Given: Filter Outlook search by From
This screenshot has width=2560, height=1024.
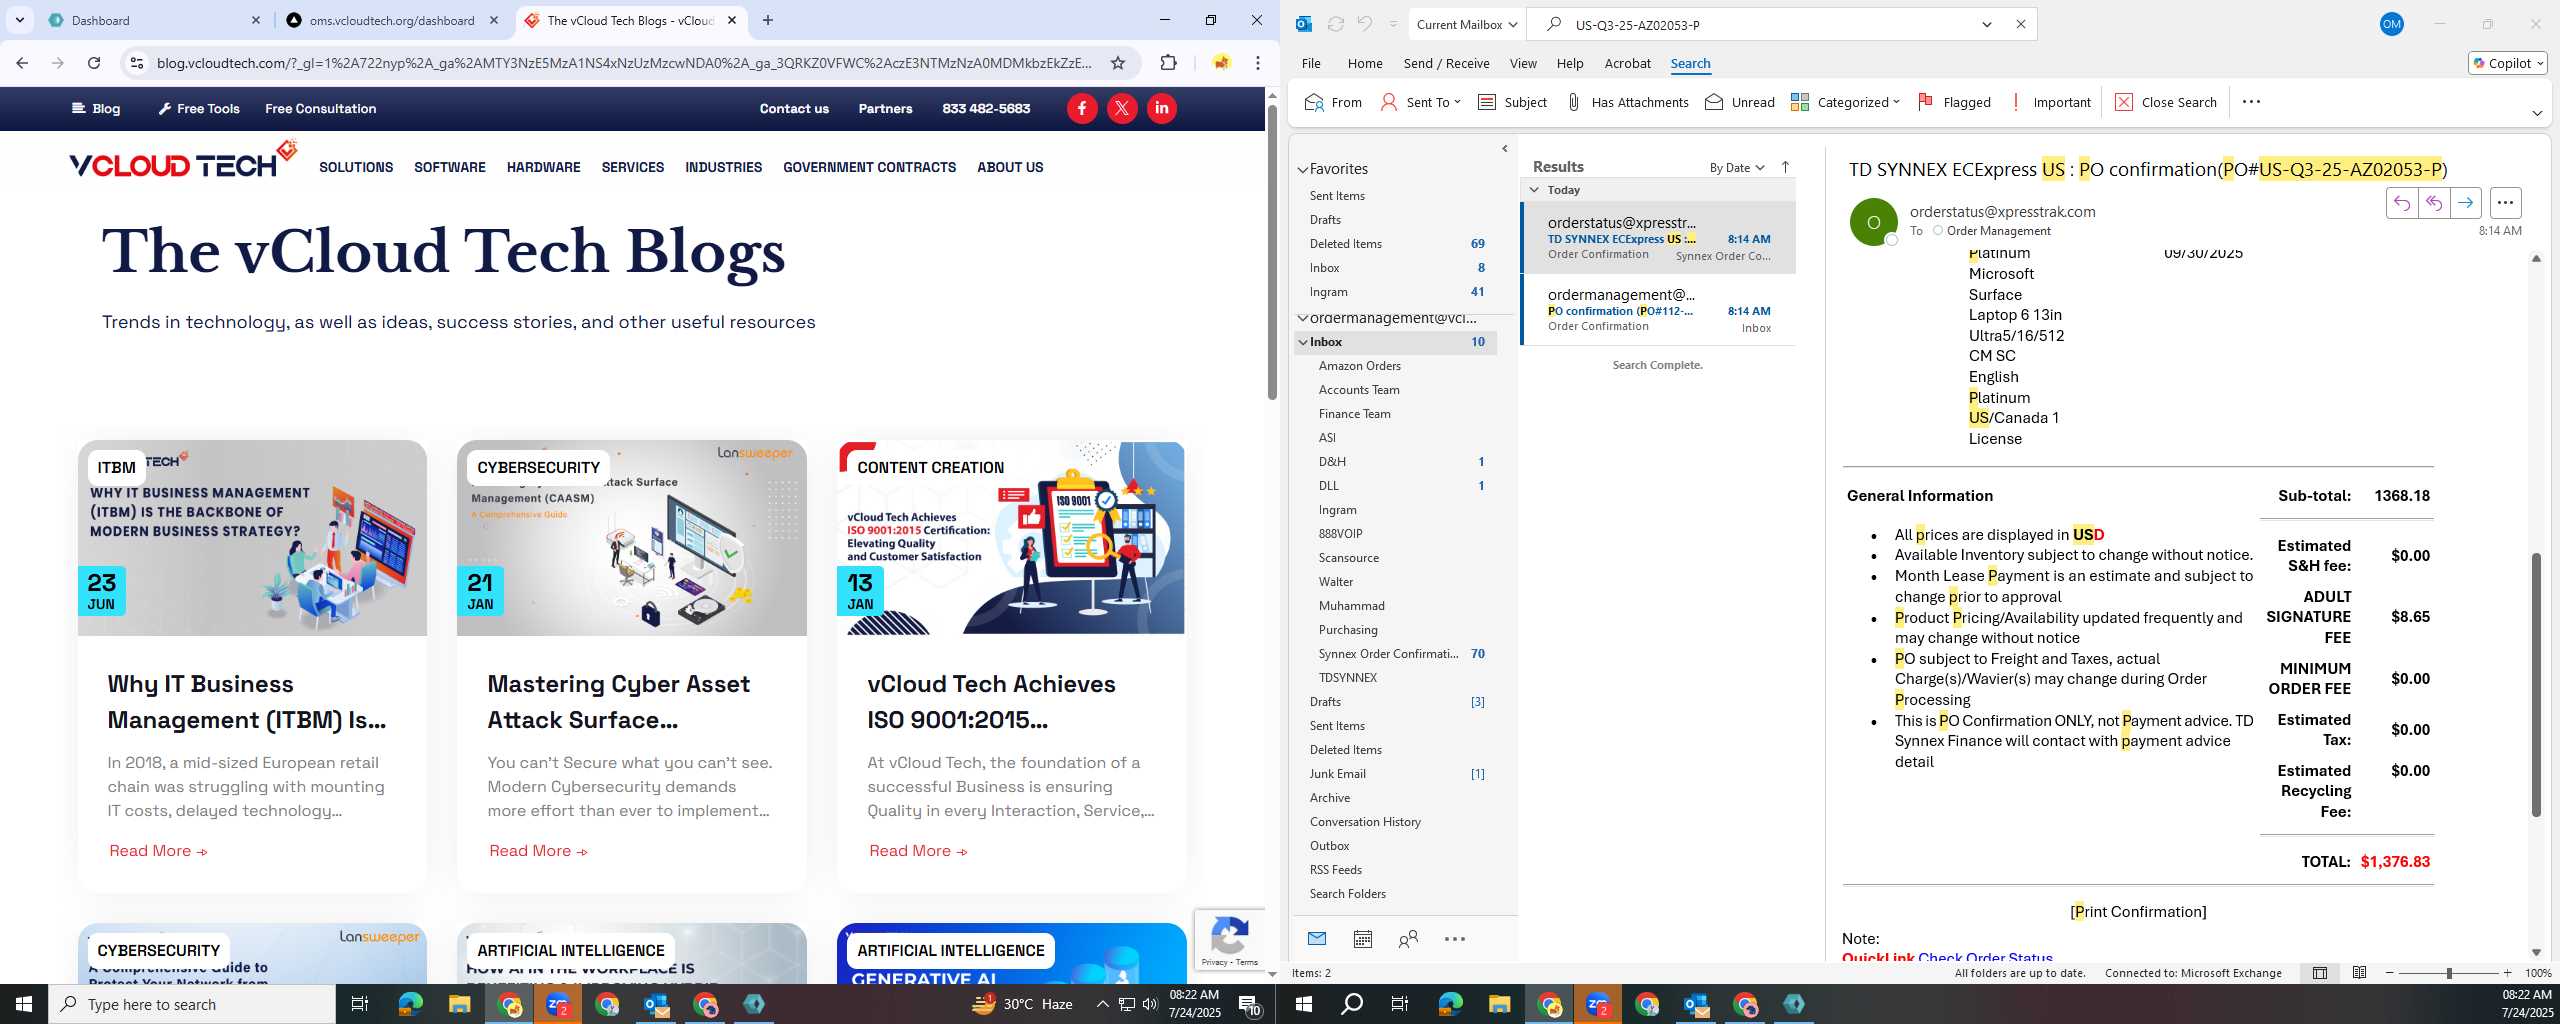Looking at the screenshot, I should 1334,102.
